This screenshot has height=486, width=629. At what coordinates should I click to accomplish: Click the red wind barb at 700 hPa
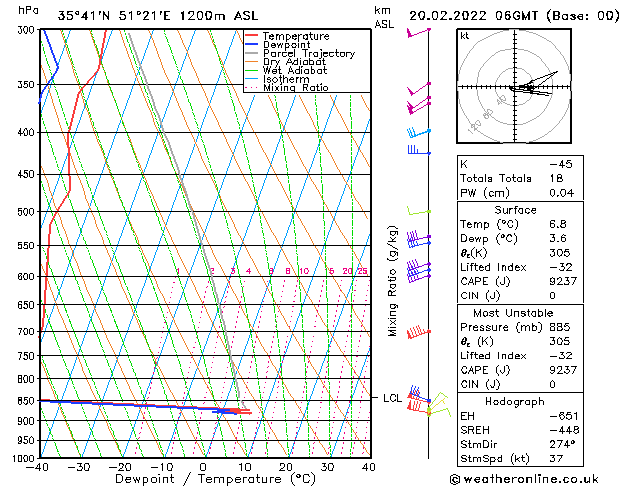tap(419, 332)
